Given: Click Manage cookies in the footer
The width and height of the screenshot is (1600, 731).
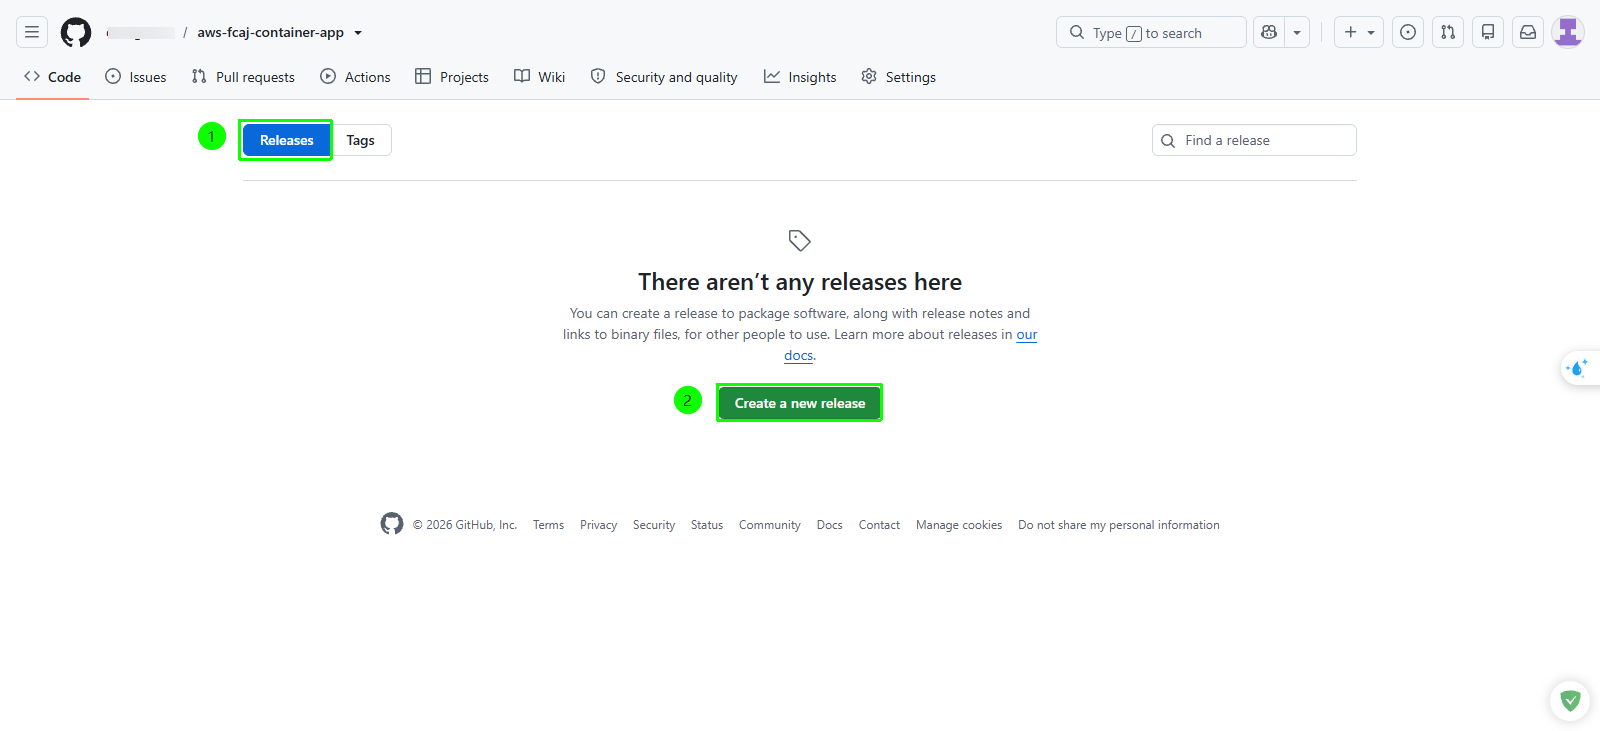Looking at the screenshot, I should (x=959, y=525).
